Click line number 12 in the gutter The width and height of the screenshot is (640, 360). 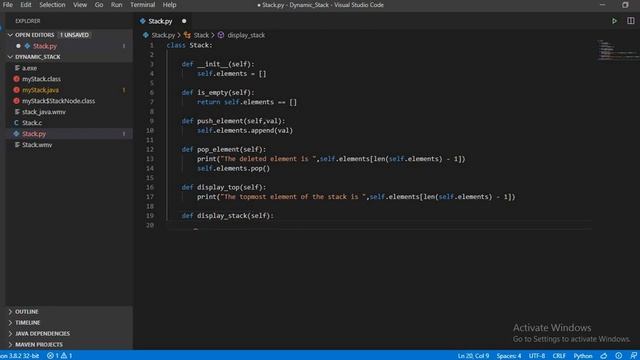coord(150,149)
